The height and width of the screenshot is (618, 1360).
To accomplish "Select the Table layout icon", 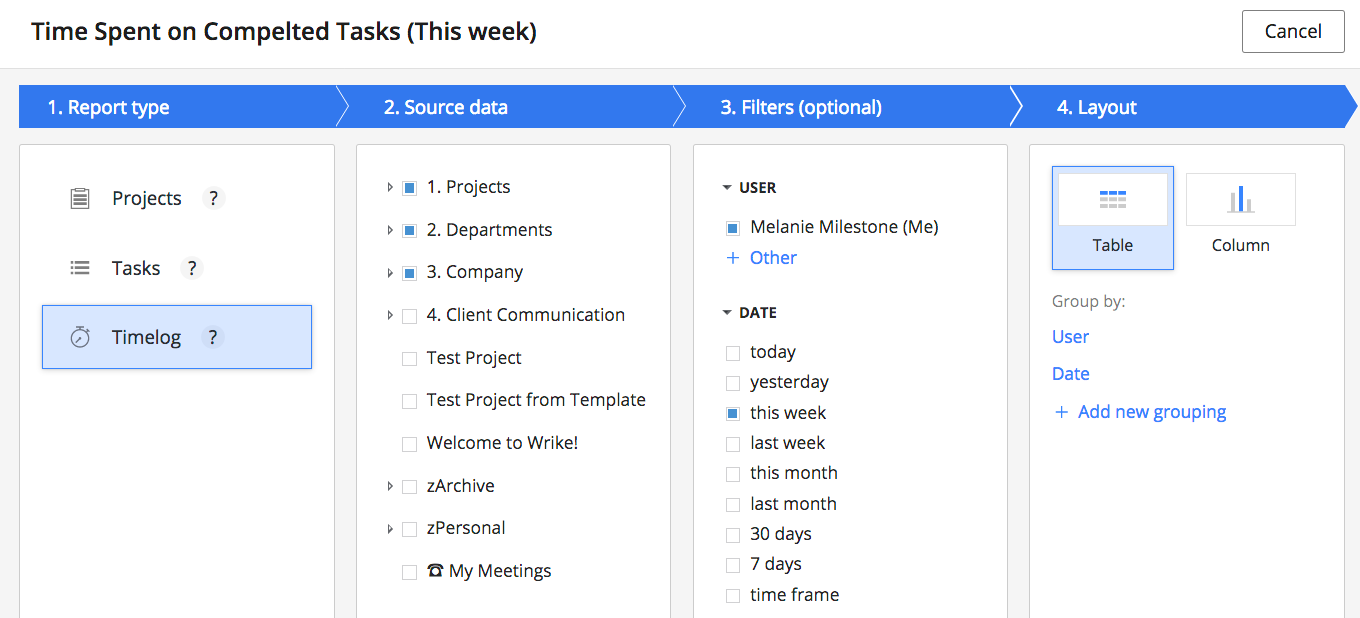I will tap(1112, 200).
